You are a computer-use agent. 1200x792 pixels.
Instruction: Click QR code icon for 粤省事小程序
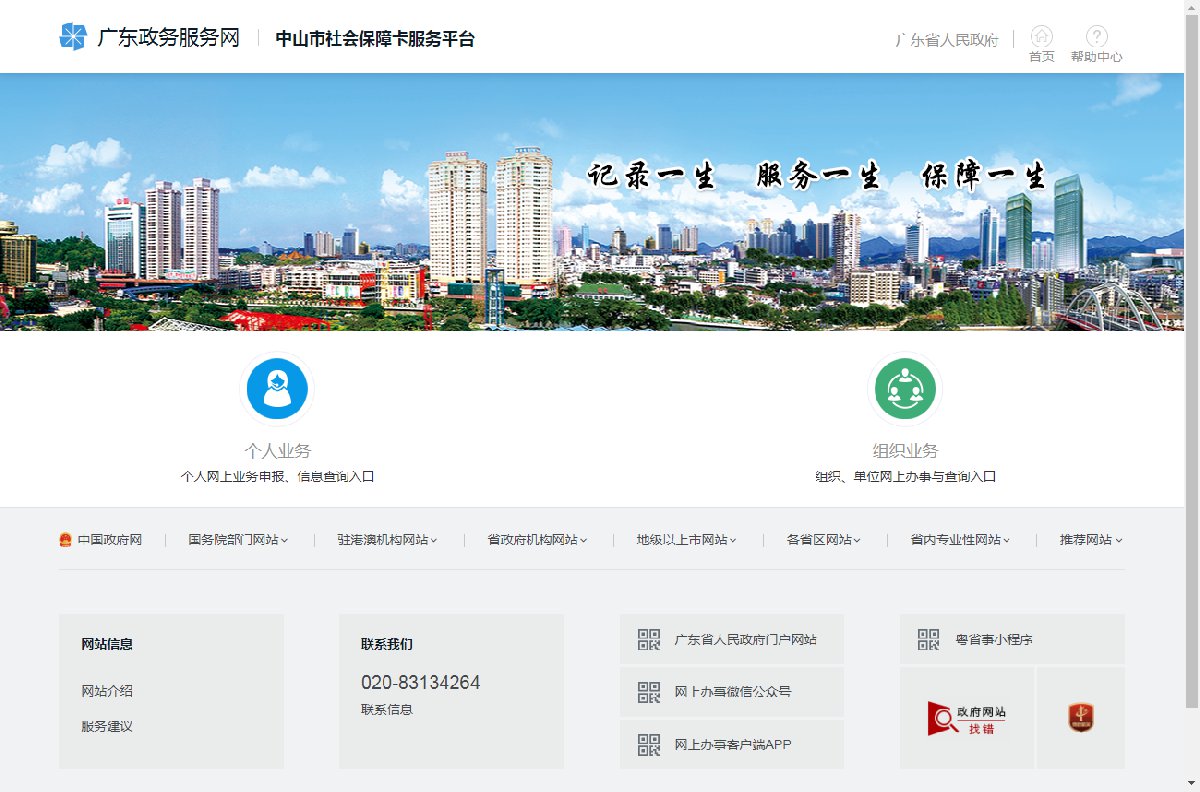[929, 640]
